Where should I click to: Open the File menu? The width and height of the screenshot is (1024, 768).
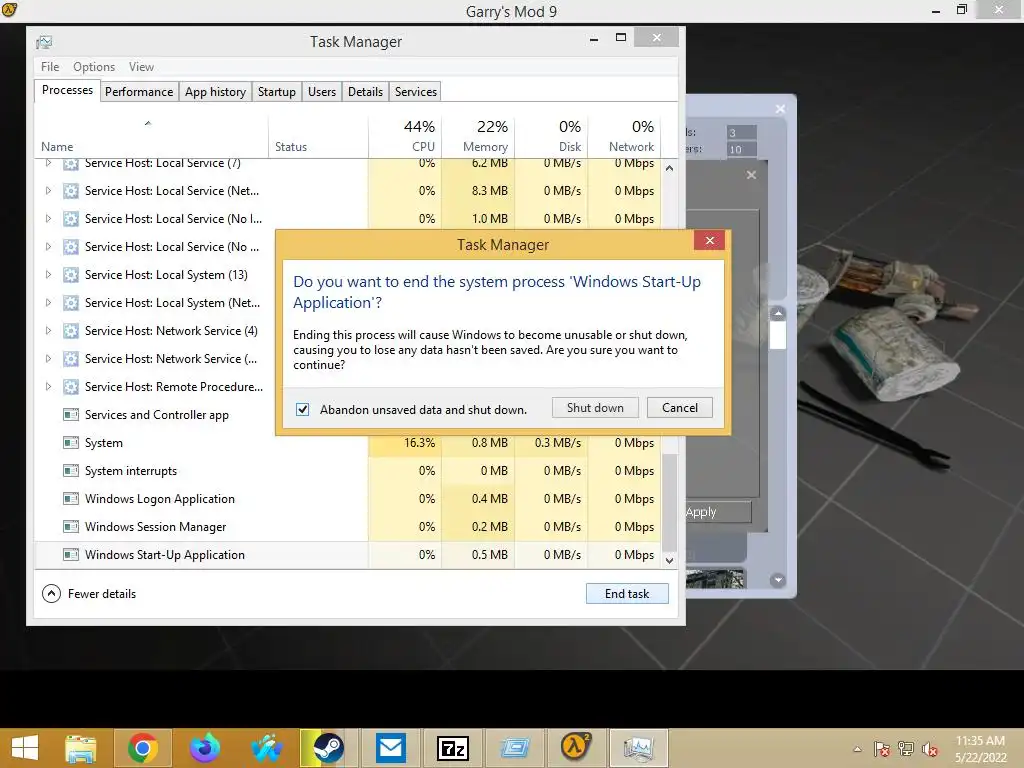[50, 67]
